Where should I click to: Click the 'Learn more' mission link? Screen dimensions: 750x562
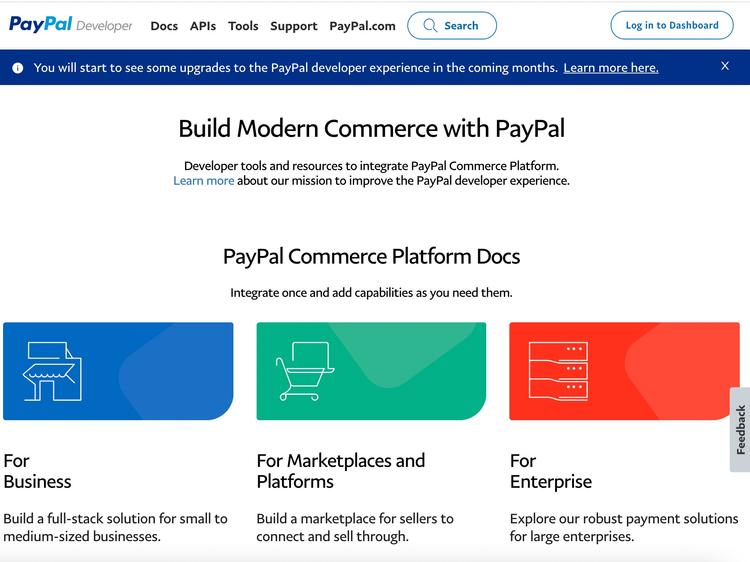click(x=204, y=181)
